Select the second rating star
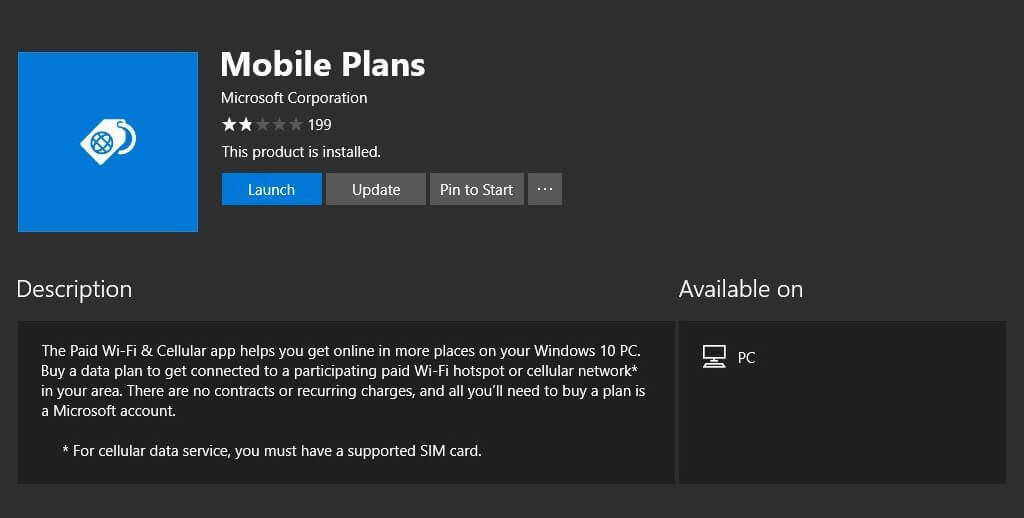Viewport: 1024px width, 518px height. click(246, 124)
